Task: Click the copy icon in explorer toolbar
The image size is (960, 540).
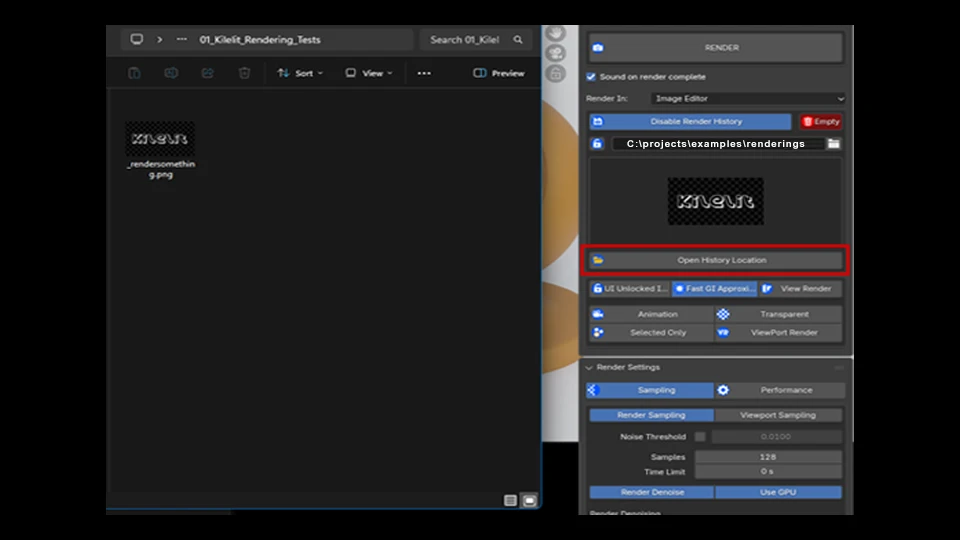Action: [134, 73]
